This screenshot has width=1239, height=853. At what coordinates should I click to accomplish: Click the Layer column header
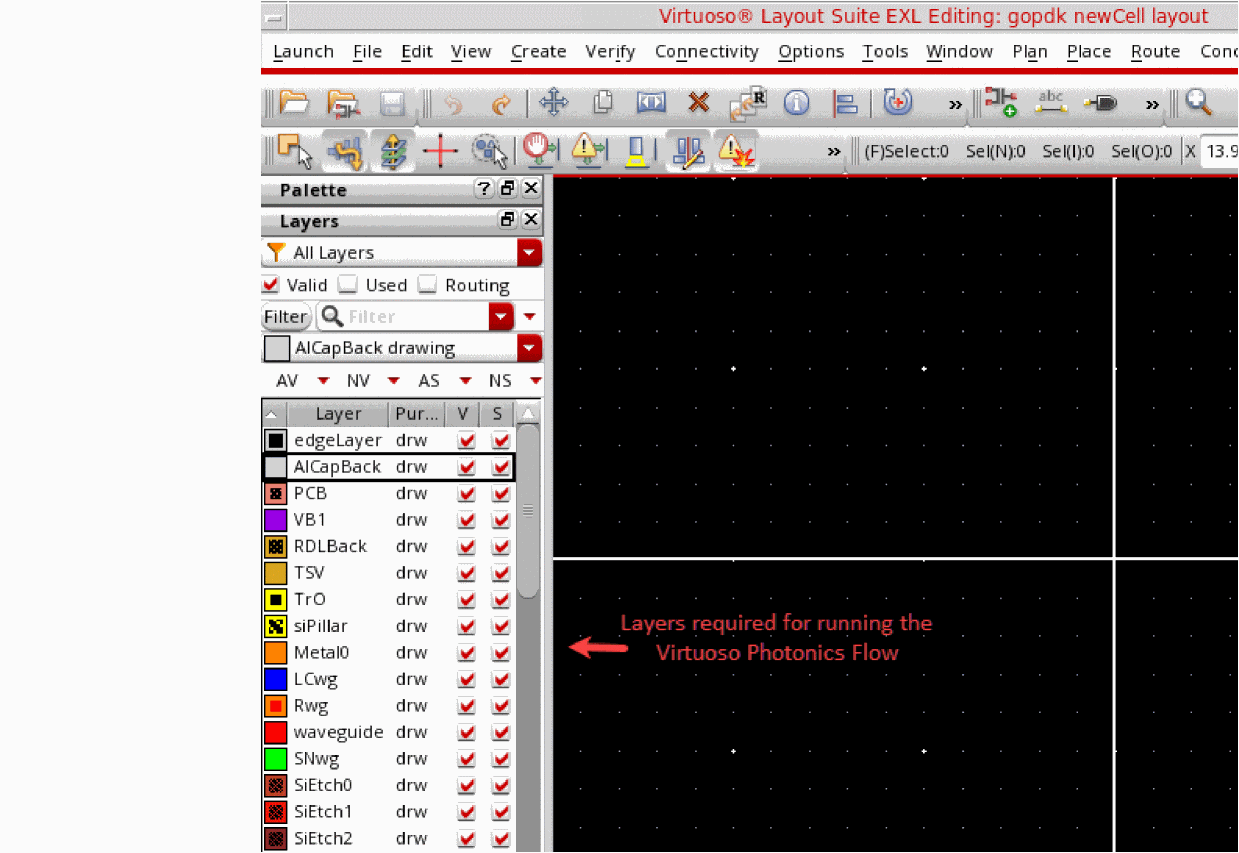pyautogui.click(x=338, y=413)
